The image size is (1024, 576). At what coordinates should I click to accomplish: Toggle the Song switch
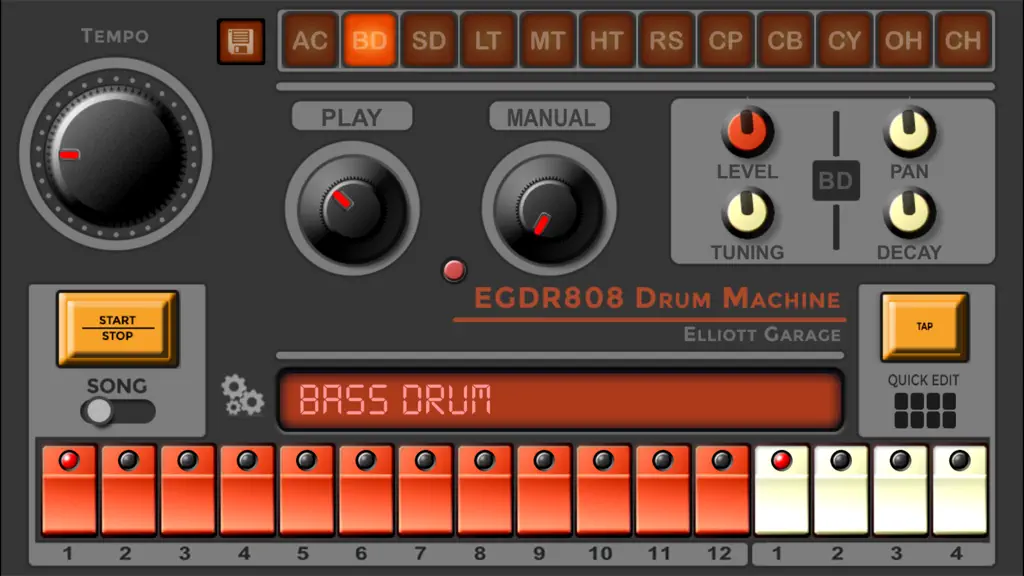(x=118, y=411)
